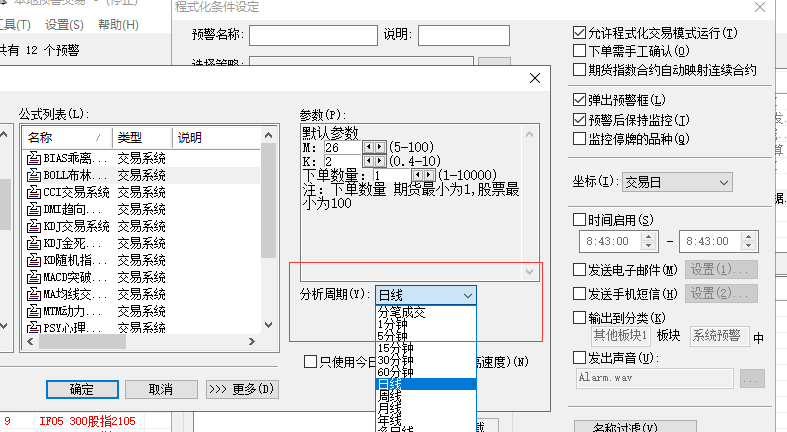Enable 发出声音 checkbox
This screenshot has height=432, width=787.
click(x=579, y=358)
